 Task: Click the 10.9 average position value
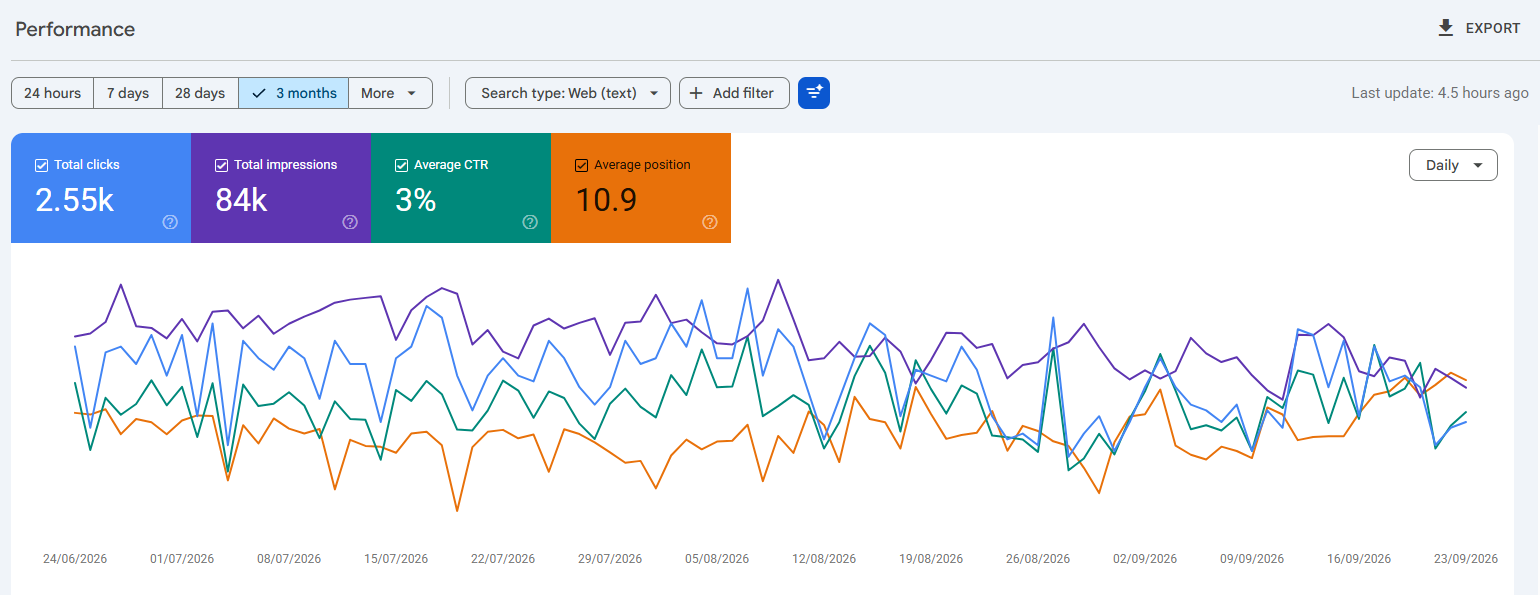pyautogui.click(x=606, y=201)
